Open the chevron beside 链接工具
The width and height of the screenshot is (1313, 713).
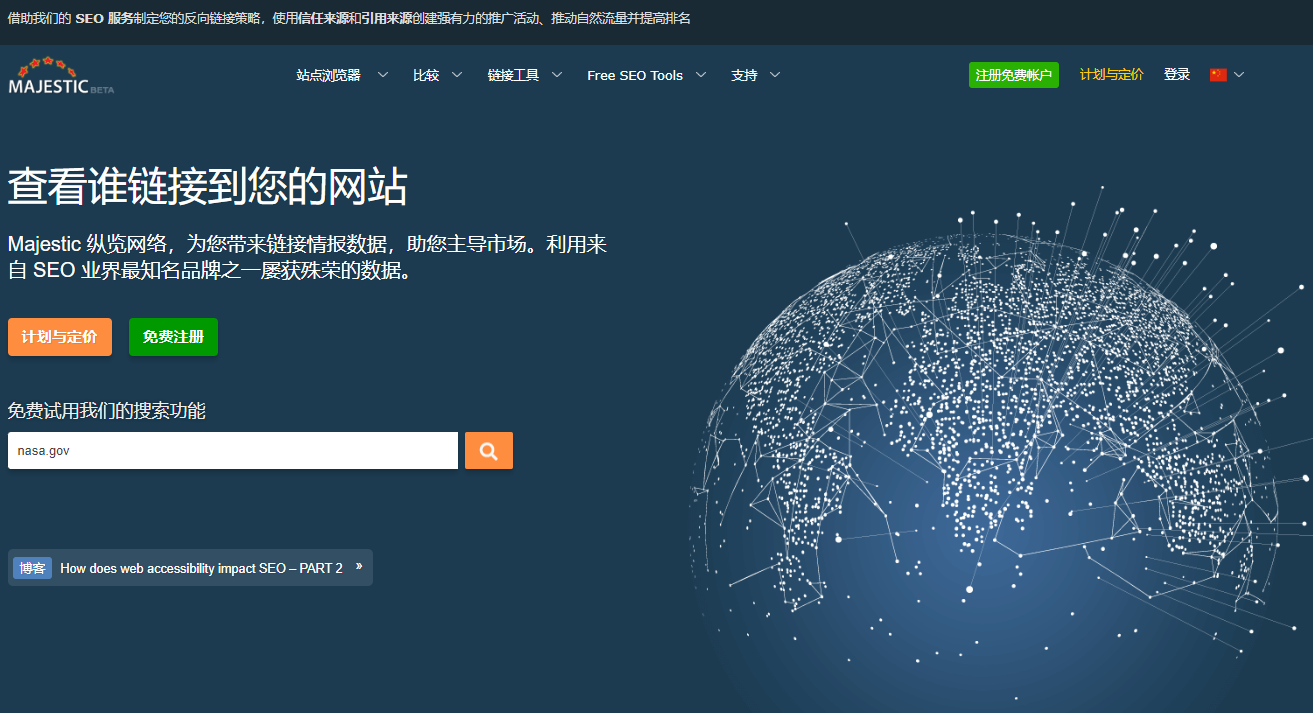[557, 75]
